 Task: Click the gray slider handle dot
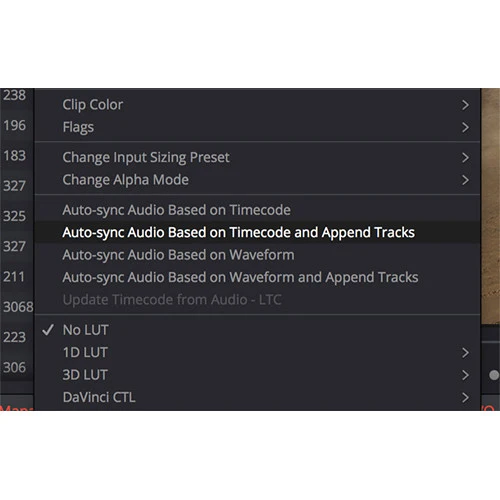coord(494,375)
